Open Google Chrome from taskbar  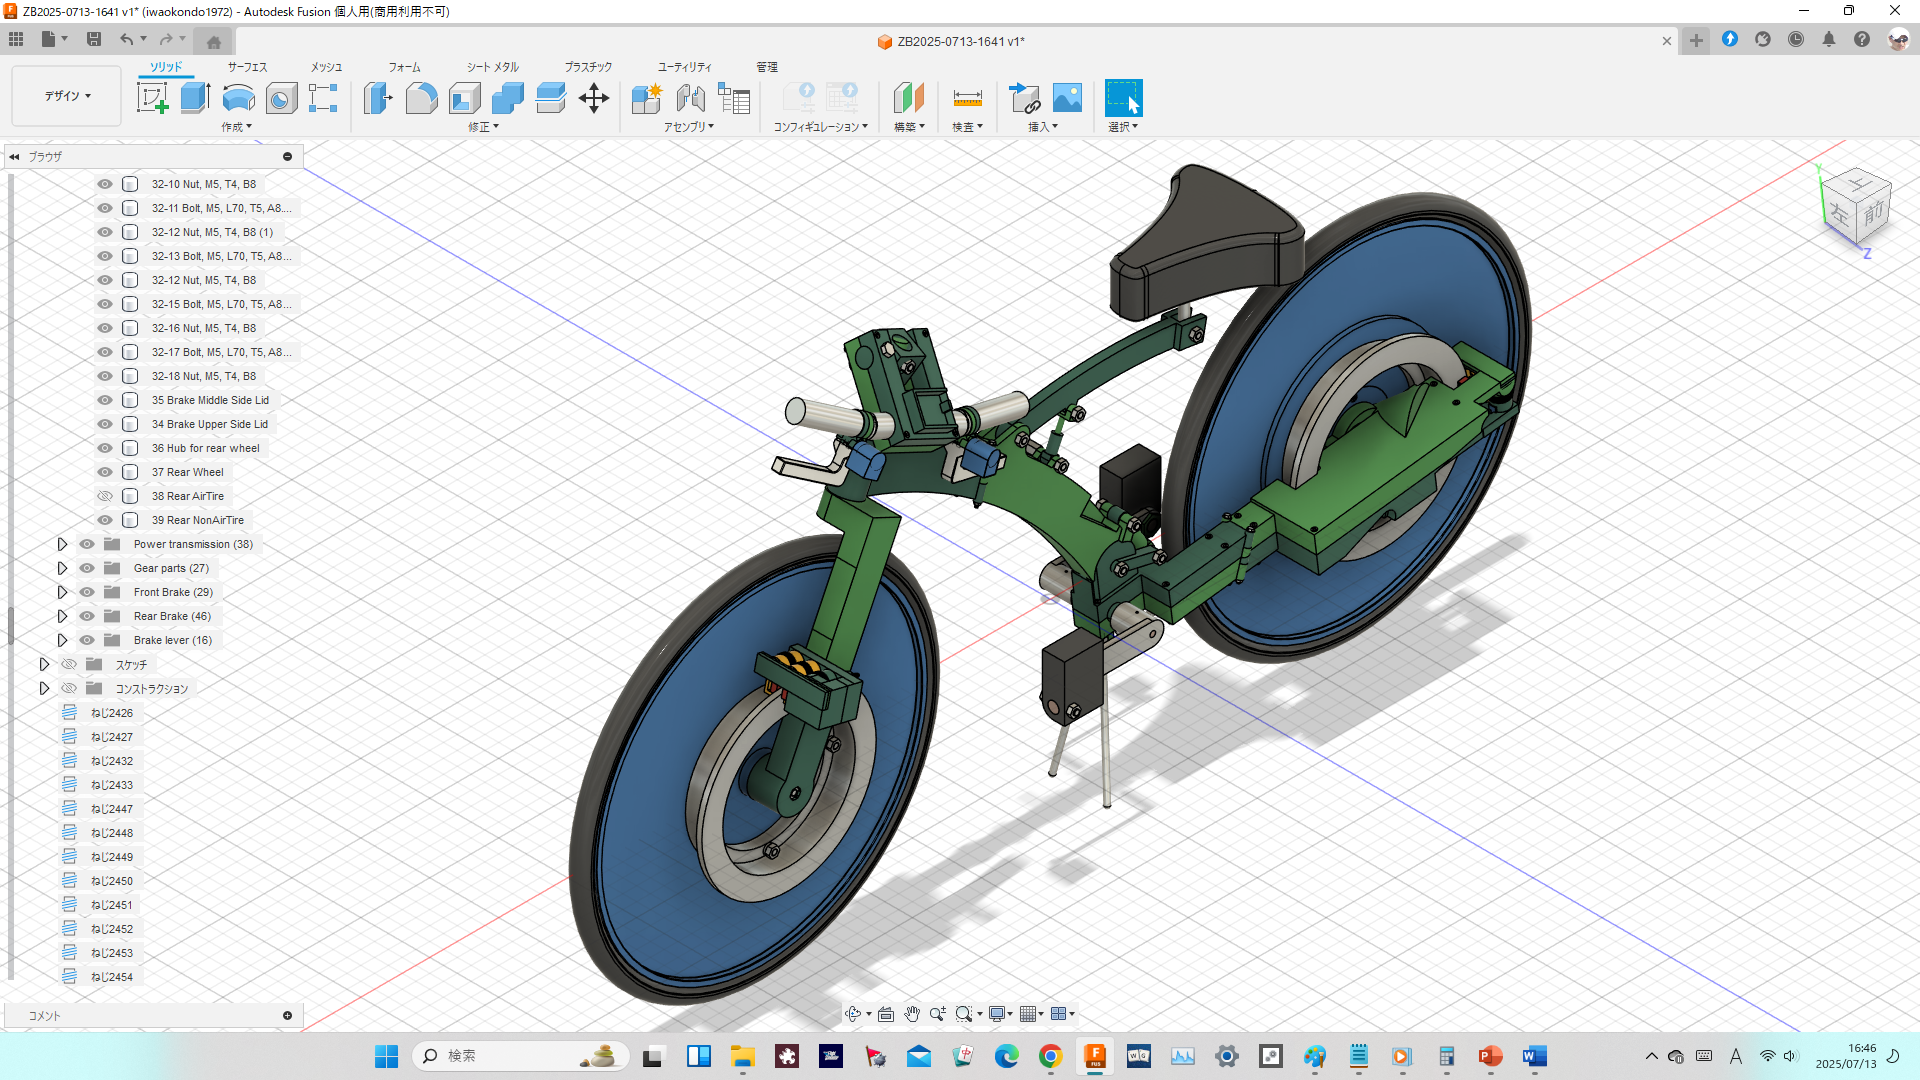click(1050, 1056)
